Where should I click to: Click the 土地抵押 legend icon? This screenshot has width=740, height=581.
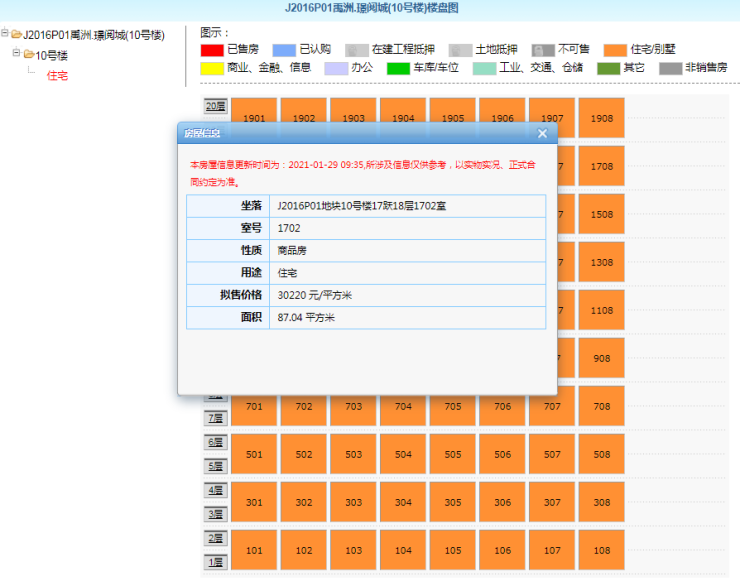(460, 50)
